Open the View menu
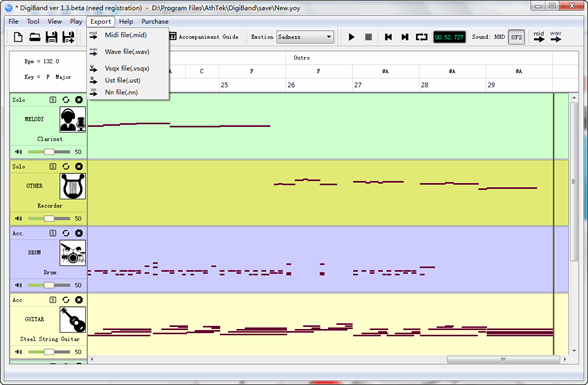This screenshot has width=588, height=385. [x=54, y=21]
